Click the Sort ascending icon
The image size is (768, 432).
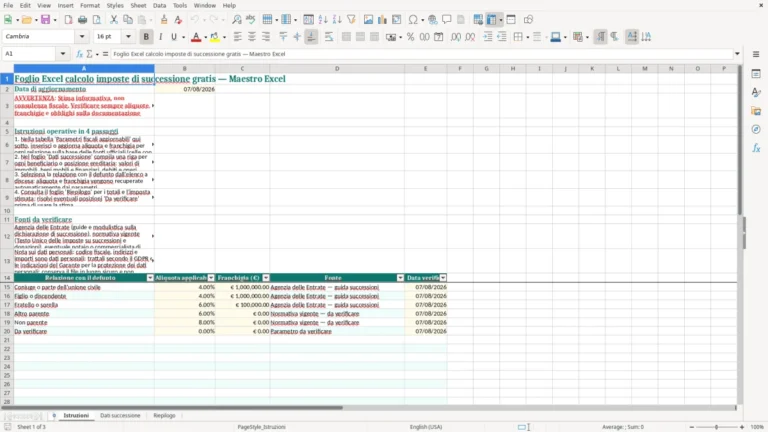click(x=323, y=20)
